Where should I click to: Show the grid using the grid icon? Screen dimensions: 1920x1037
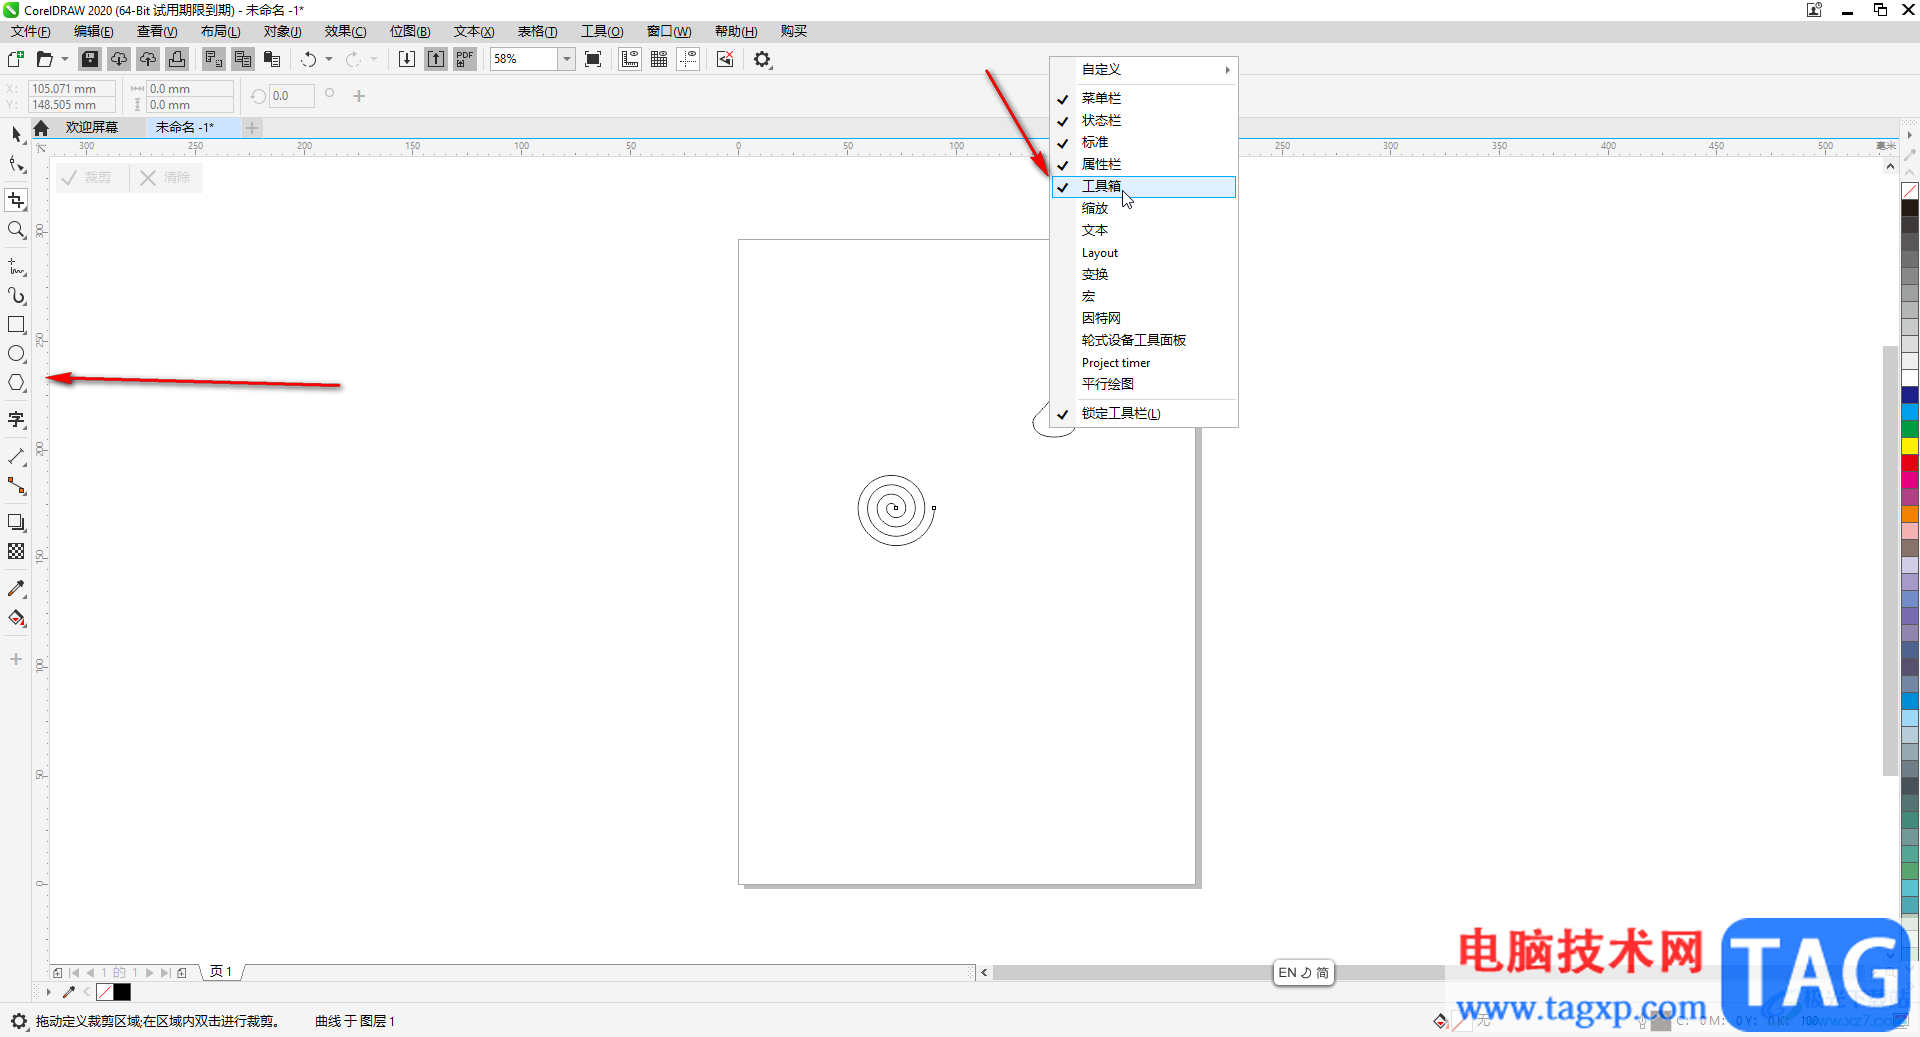click(659, 59)
